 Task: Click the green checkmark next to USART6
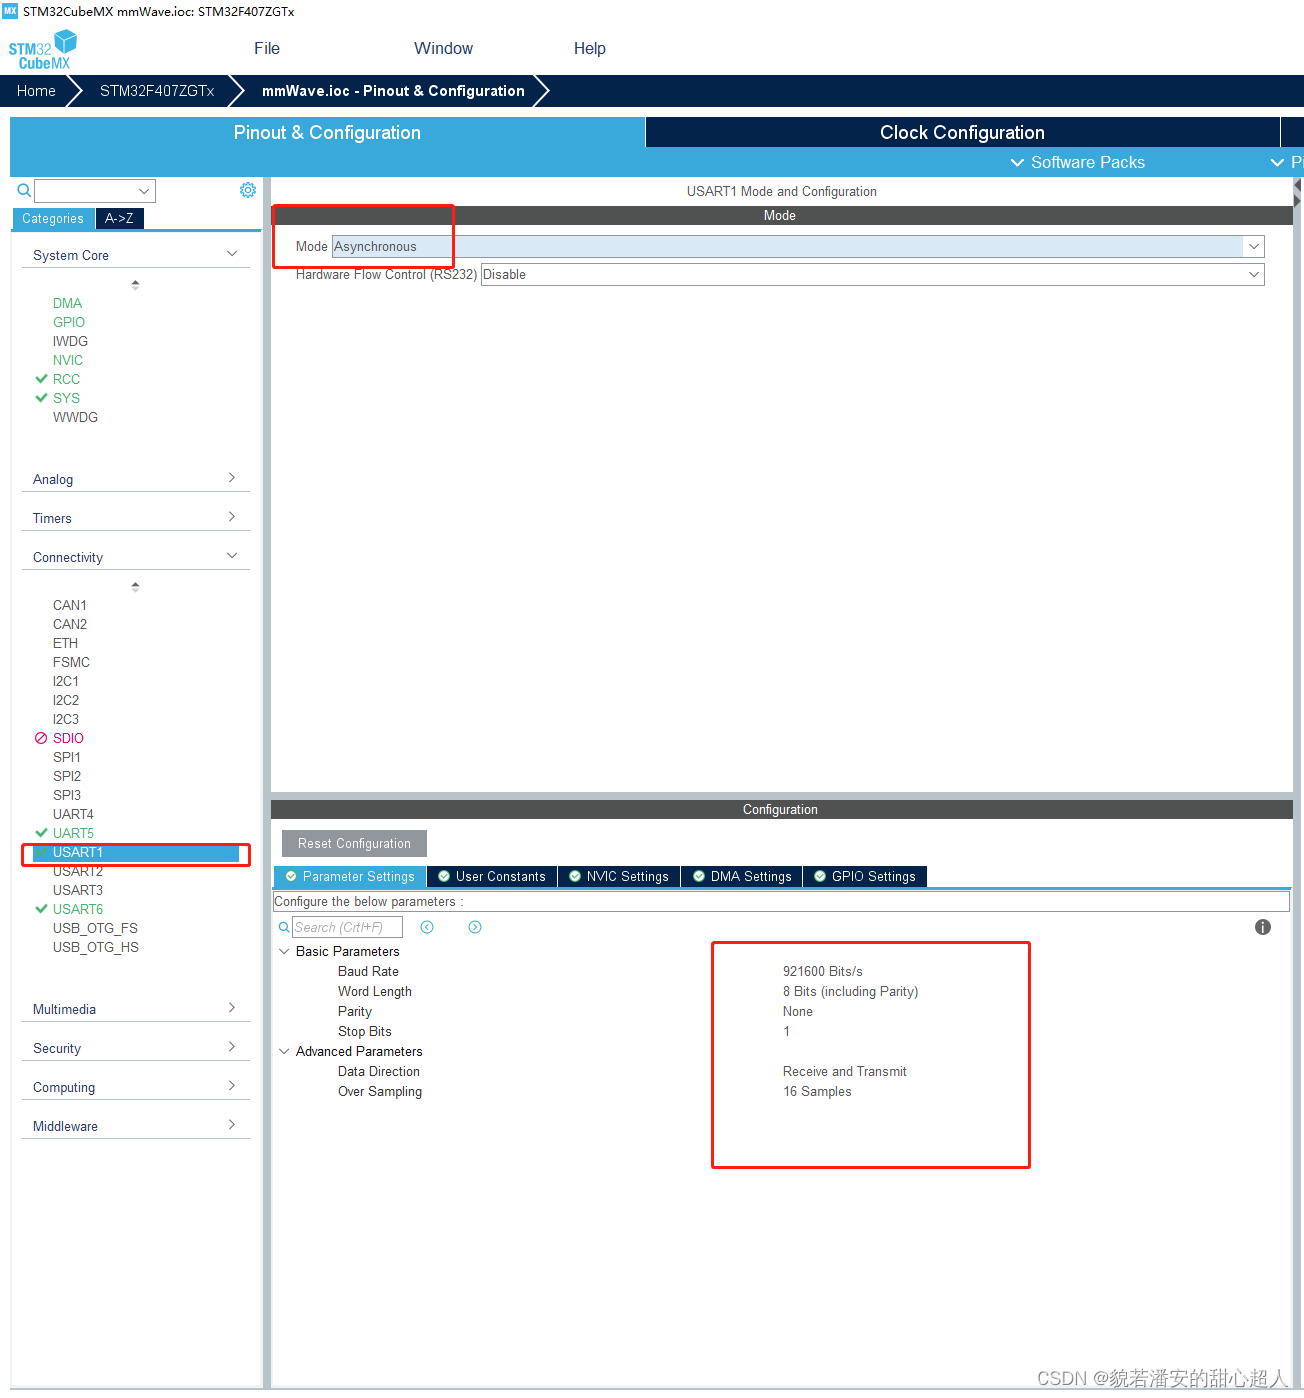coord(41,909)
